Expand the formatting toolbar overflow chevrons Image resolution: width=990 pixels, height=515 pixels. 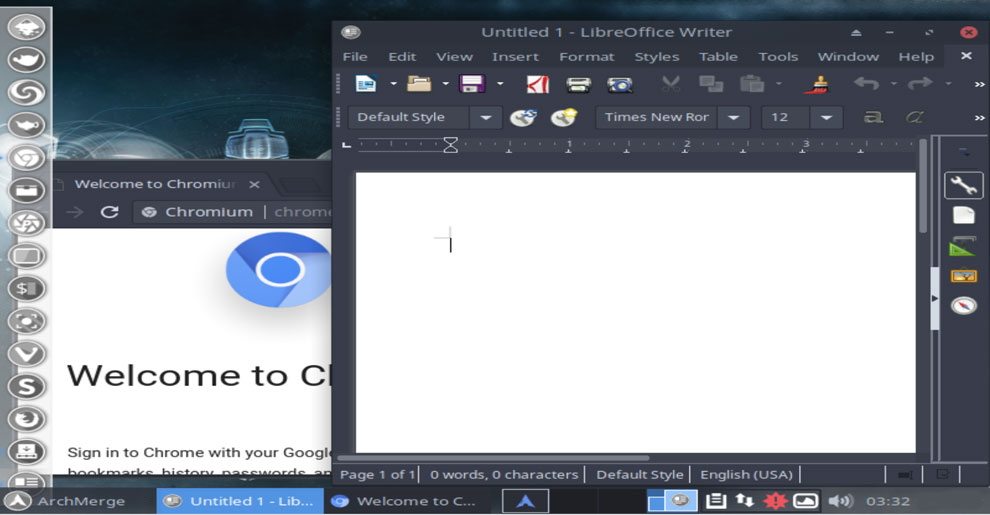click(x=979, y=118)
